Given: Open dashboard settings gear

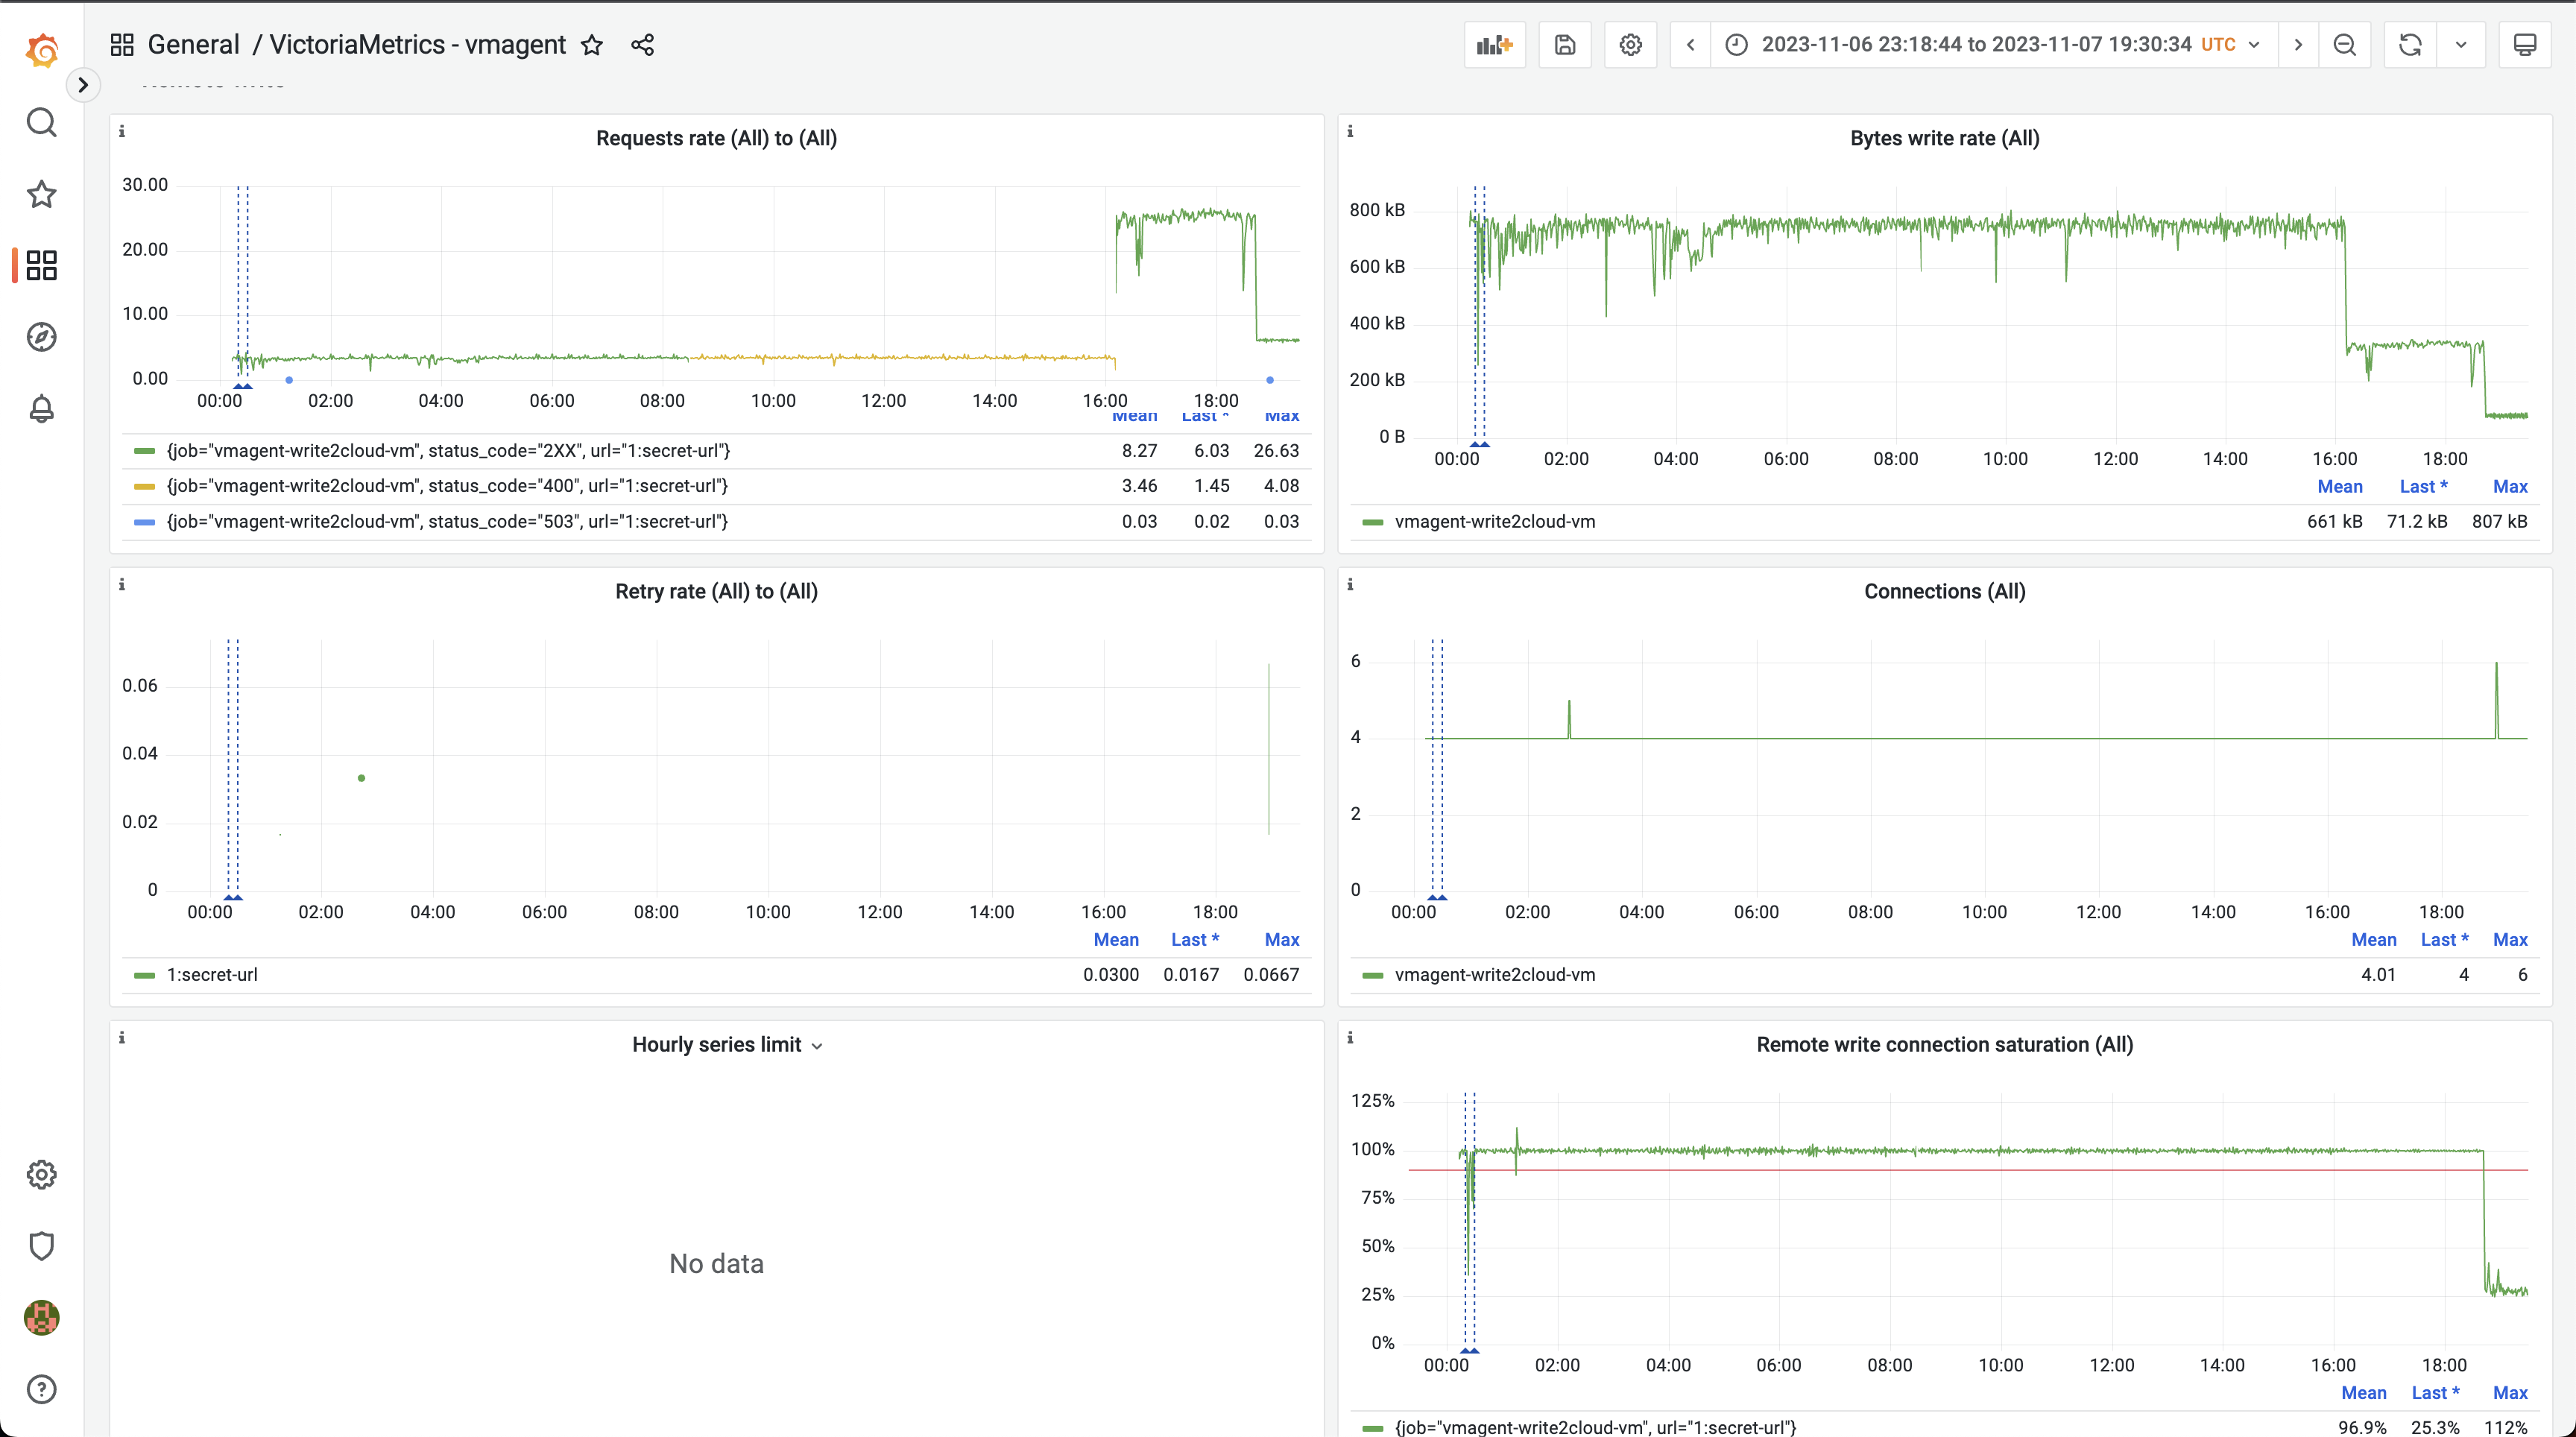Looking at the screenshot, I should (1630, 44).
